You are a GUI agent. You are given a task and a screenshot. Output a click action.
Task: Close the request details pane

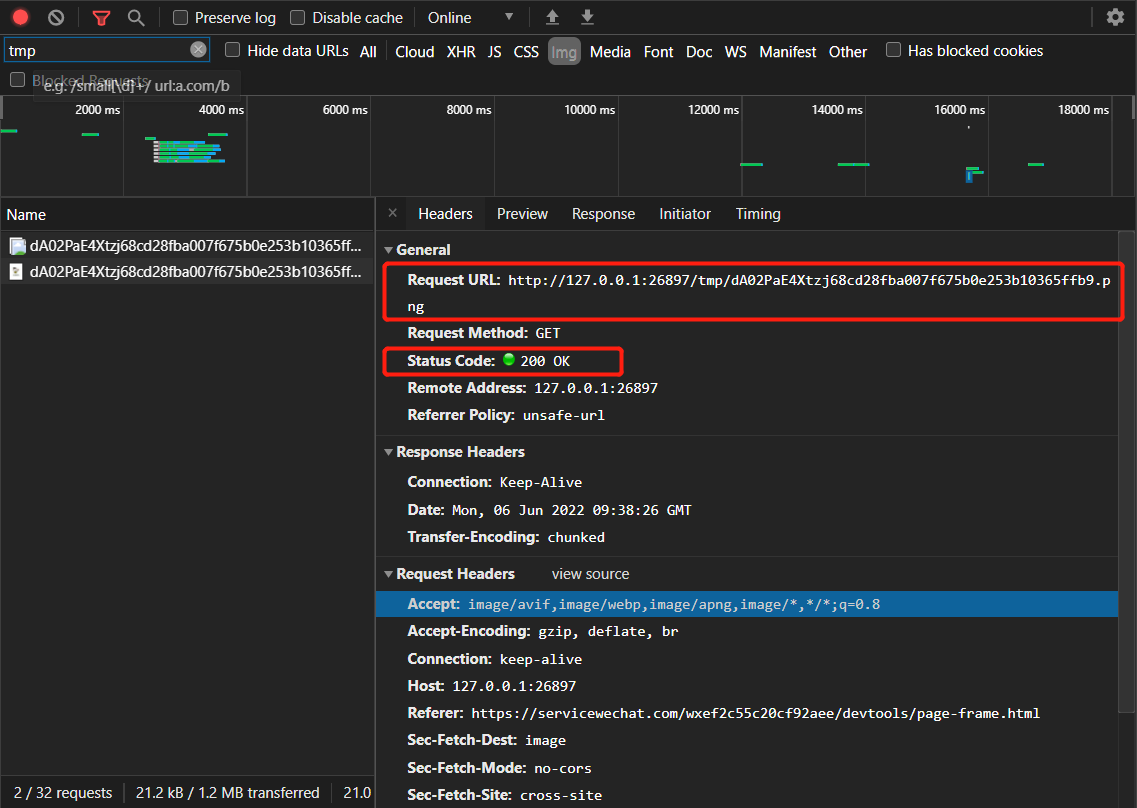pos(392,213)
